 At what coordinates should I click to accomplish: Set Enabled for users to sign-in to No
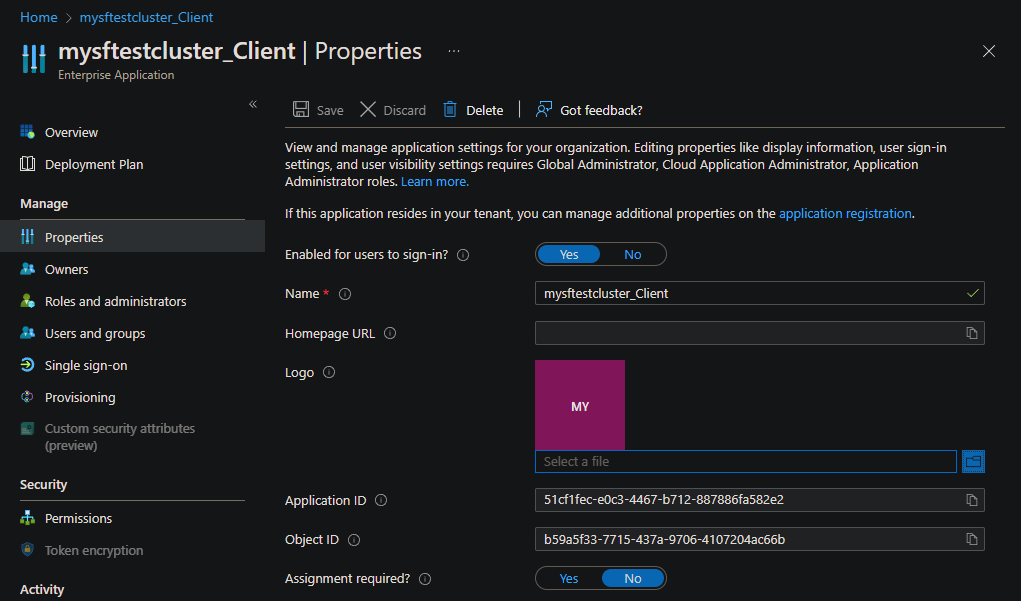632,255
